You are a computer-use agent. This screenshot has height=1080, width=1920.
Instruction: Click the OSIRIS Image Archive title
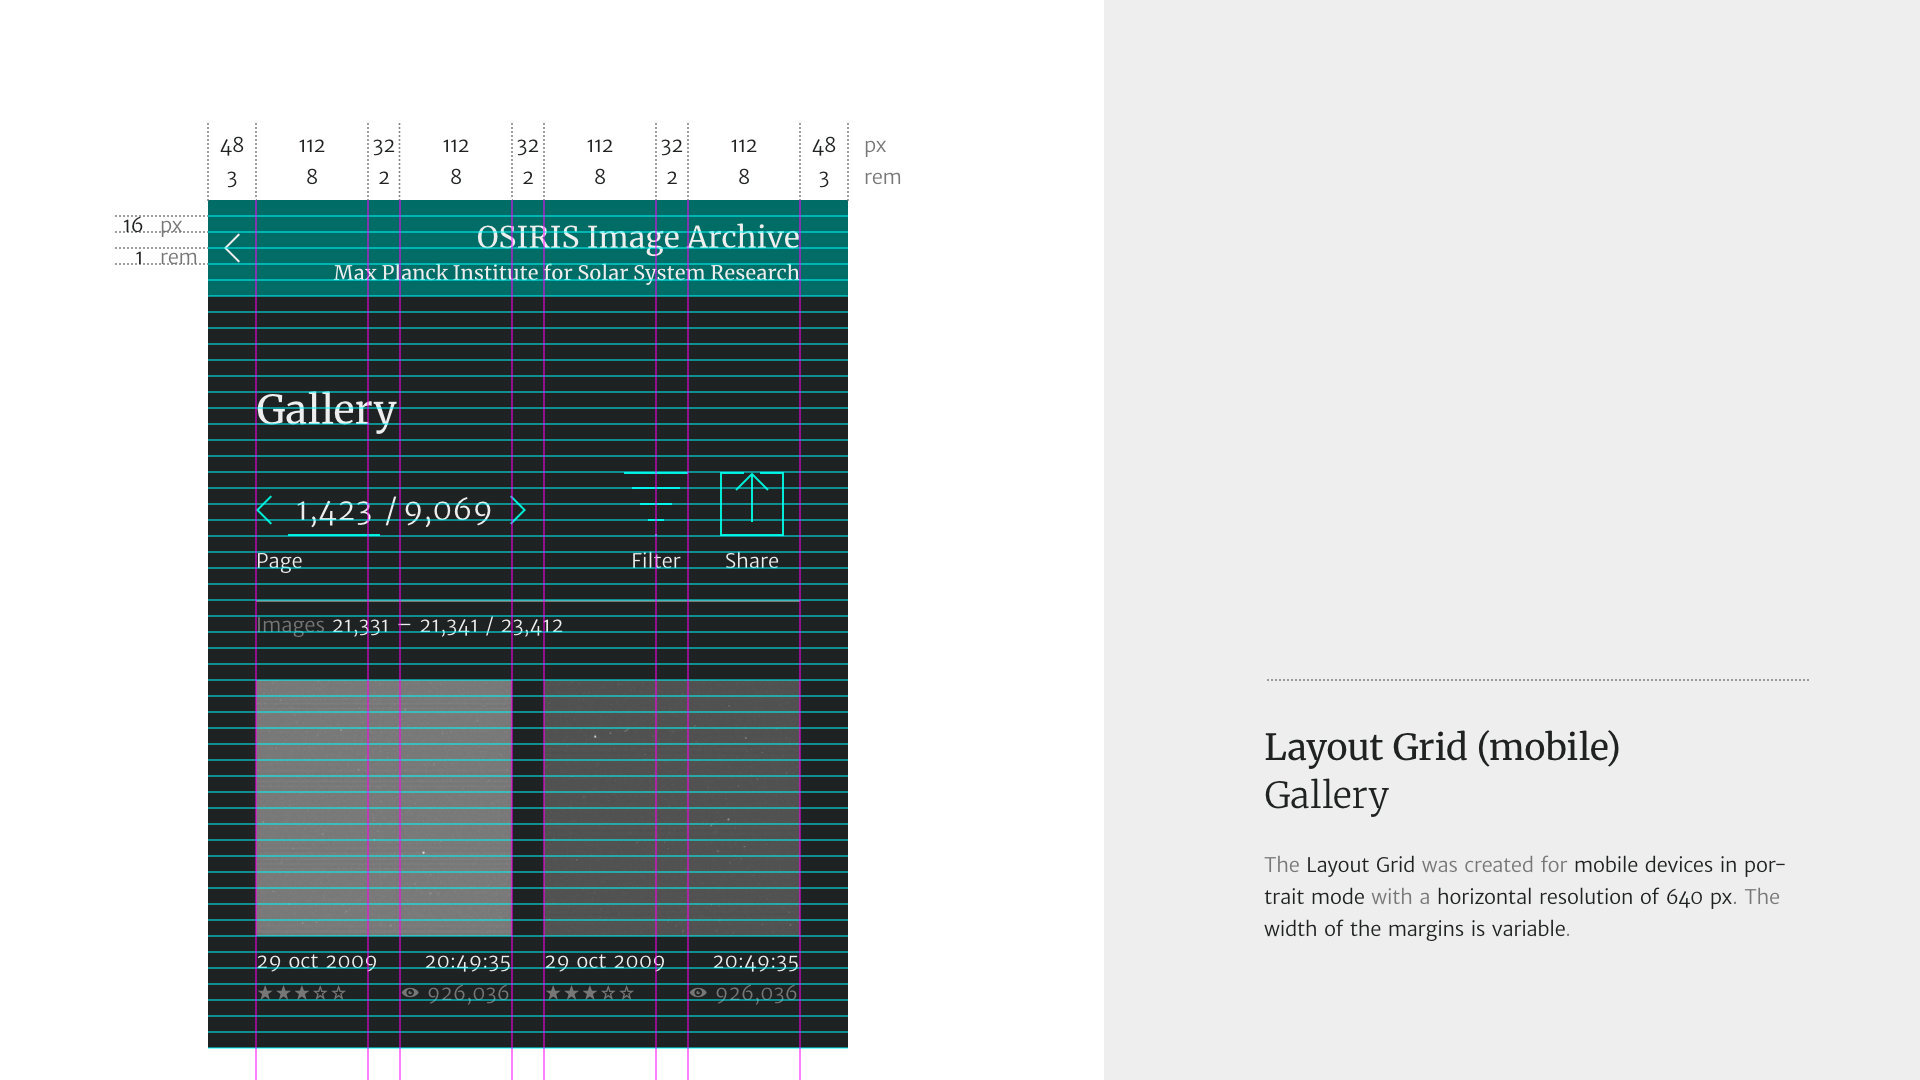click(x=638, y=237)
